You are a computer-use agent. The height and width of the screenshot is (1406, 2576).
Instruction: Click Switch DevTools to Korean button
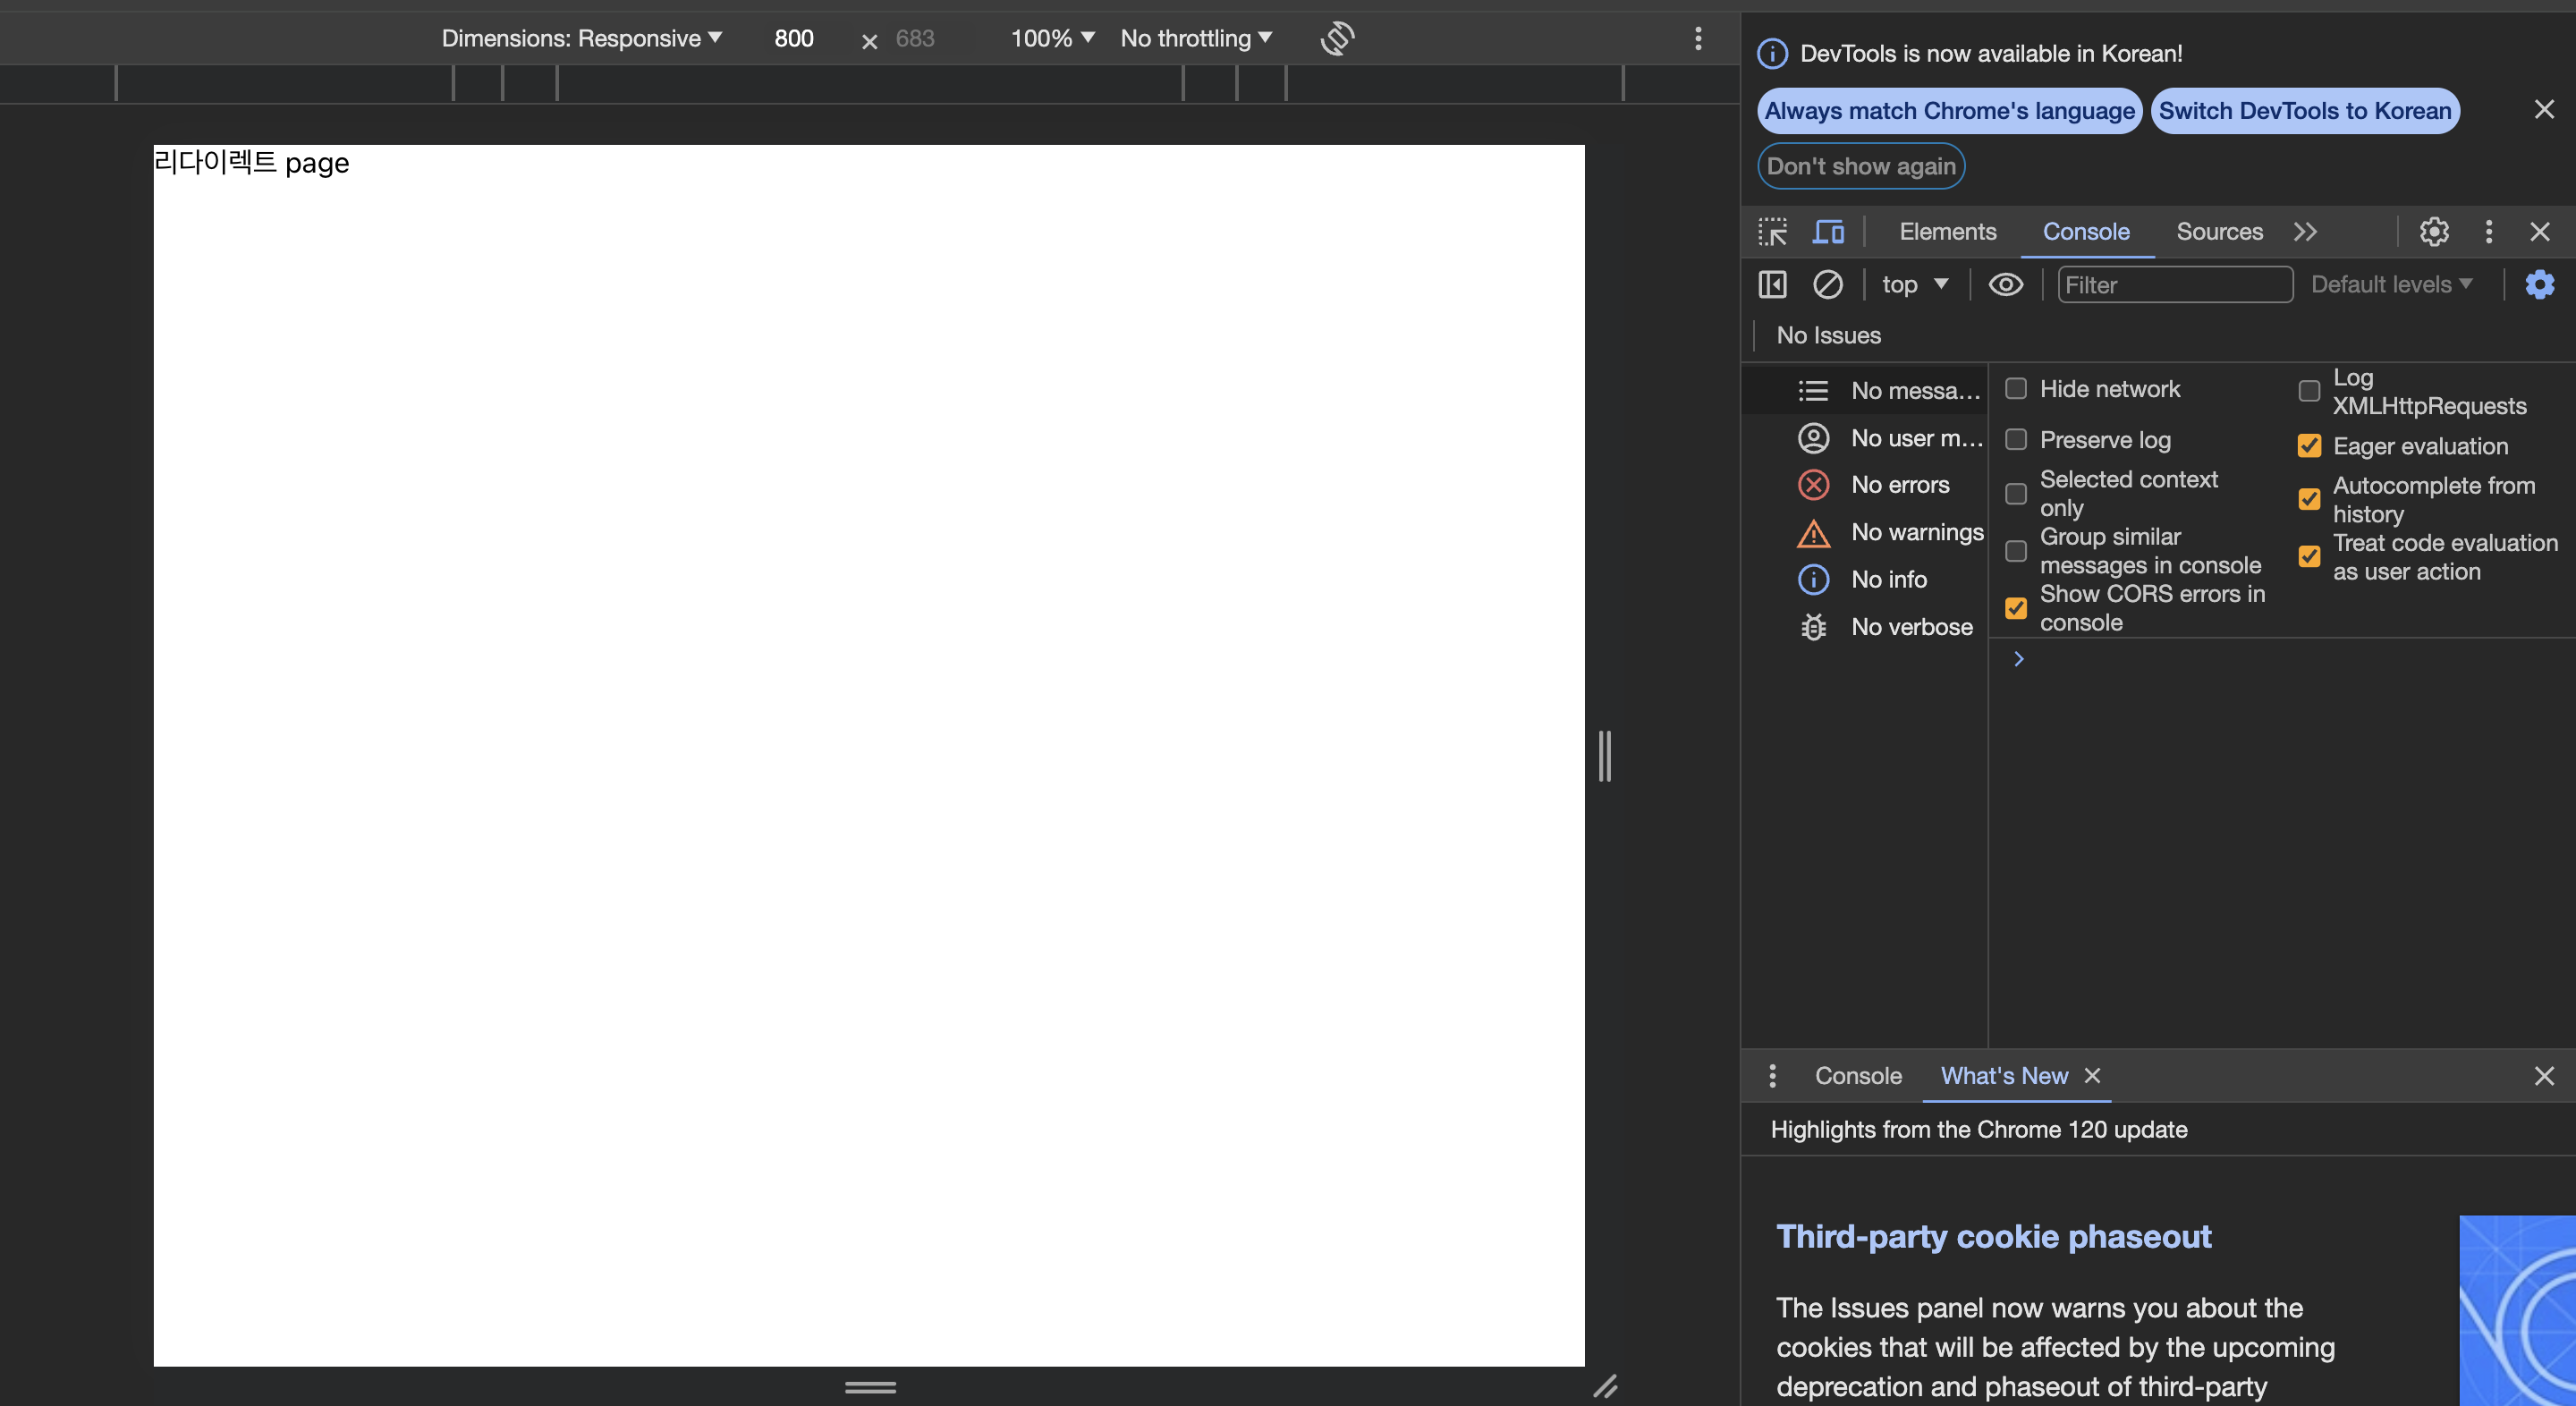pos(2304,111)
